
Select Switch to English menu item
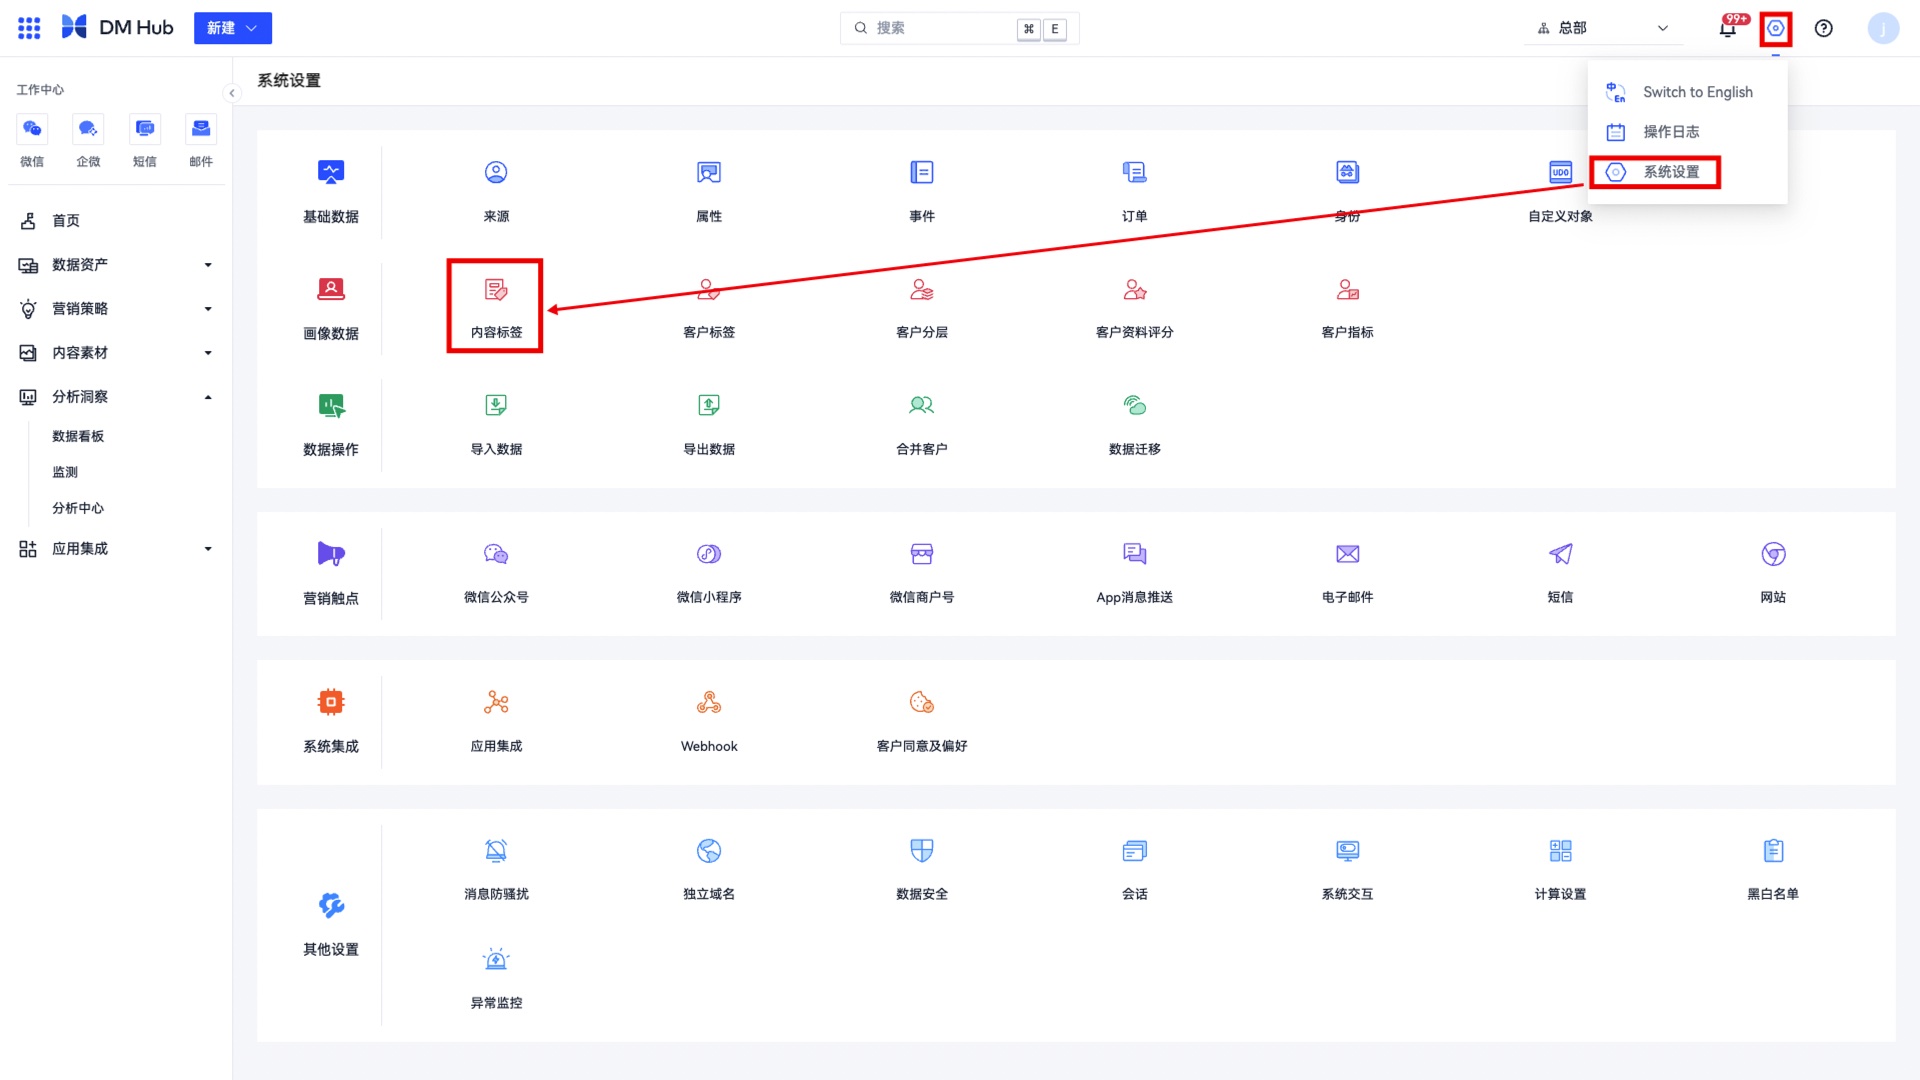[1687, 92]
